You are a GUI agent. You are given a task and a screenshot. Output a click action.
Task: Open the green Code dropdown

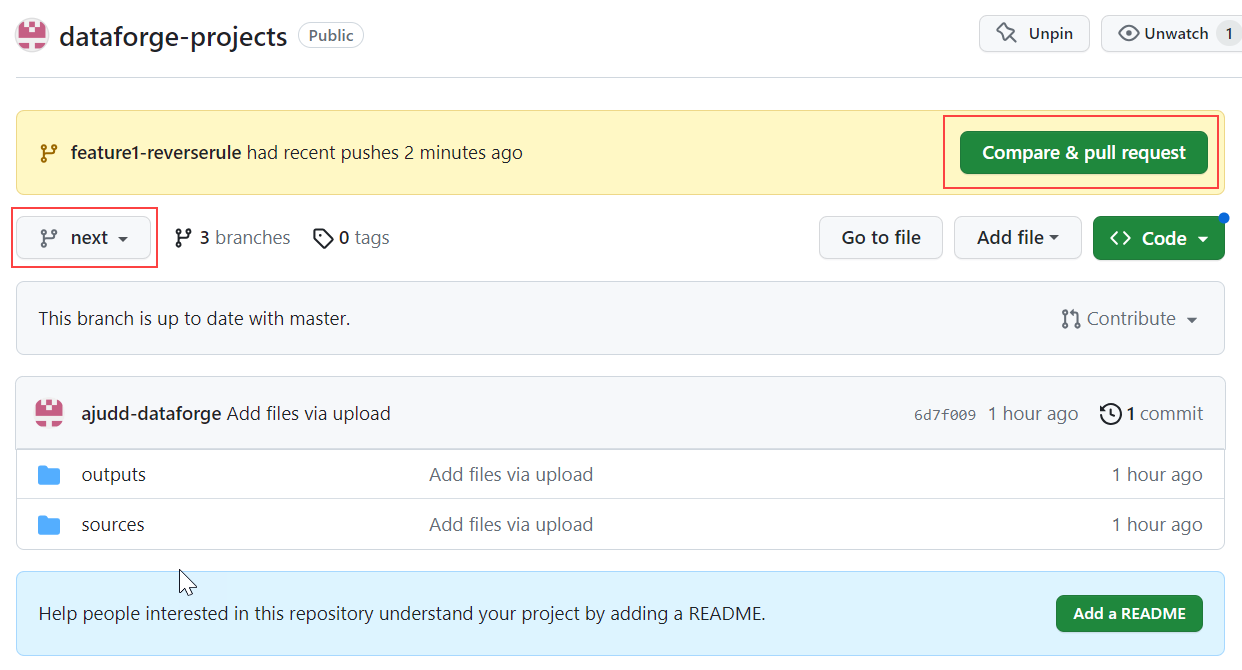coord(1159,238)
